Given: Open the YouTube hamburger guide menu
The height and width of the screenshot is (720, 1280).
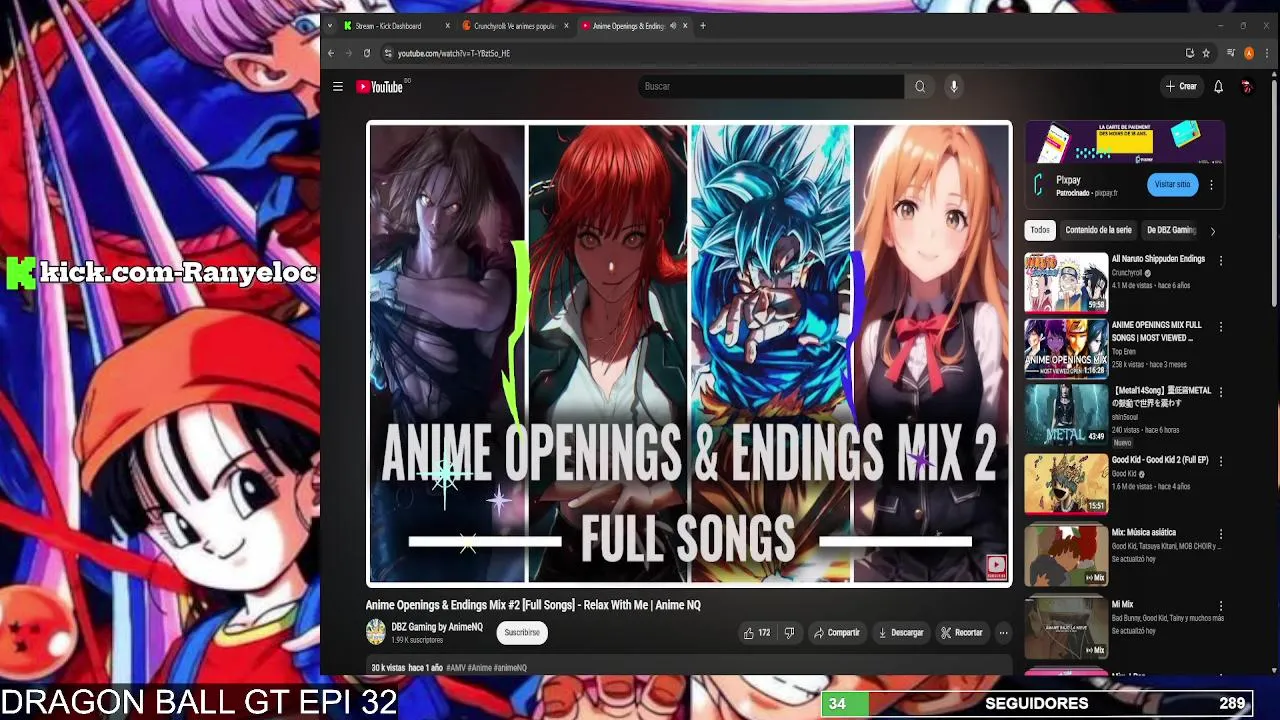Looking at the screenshot, I should pyautogui.click(x=338, y=87).
